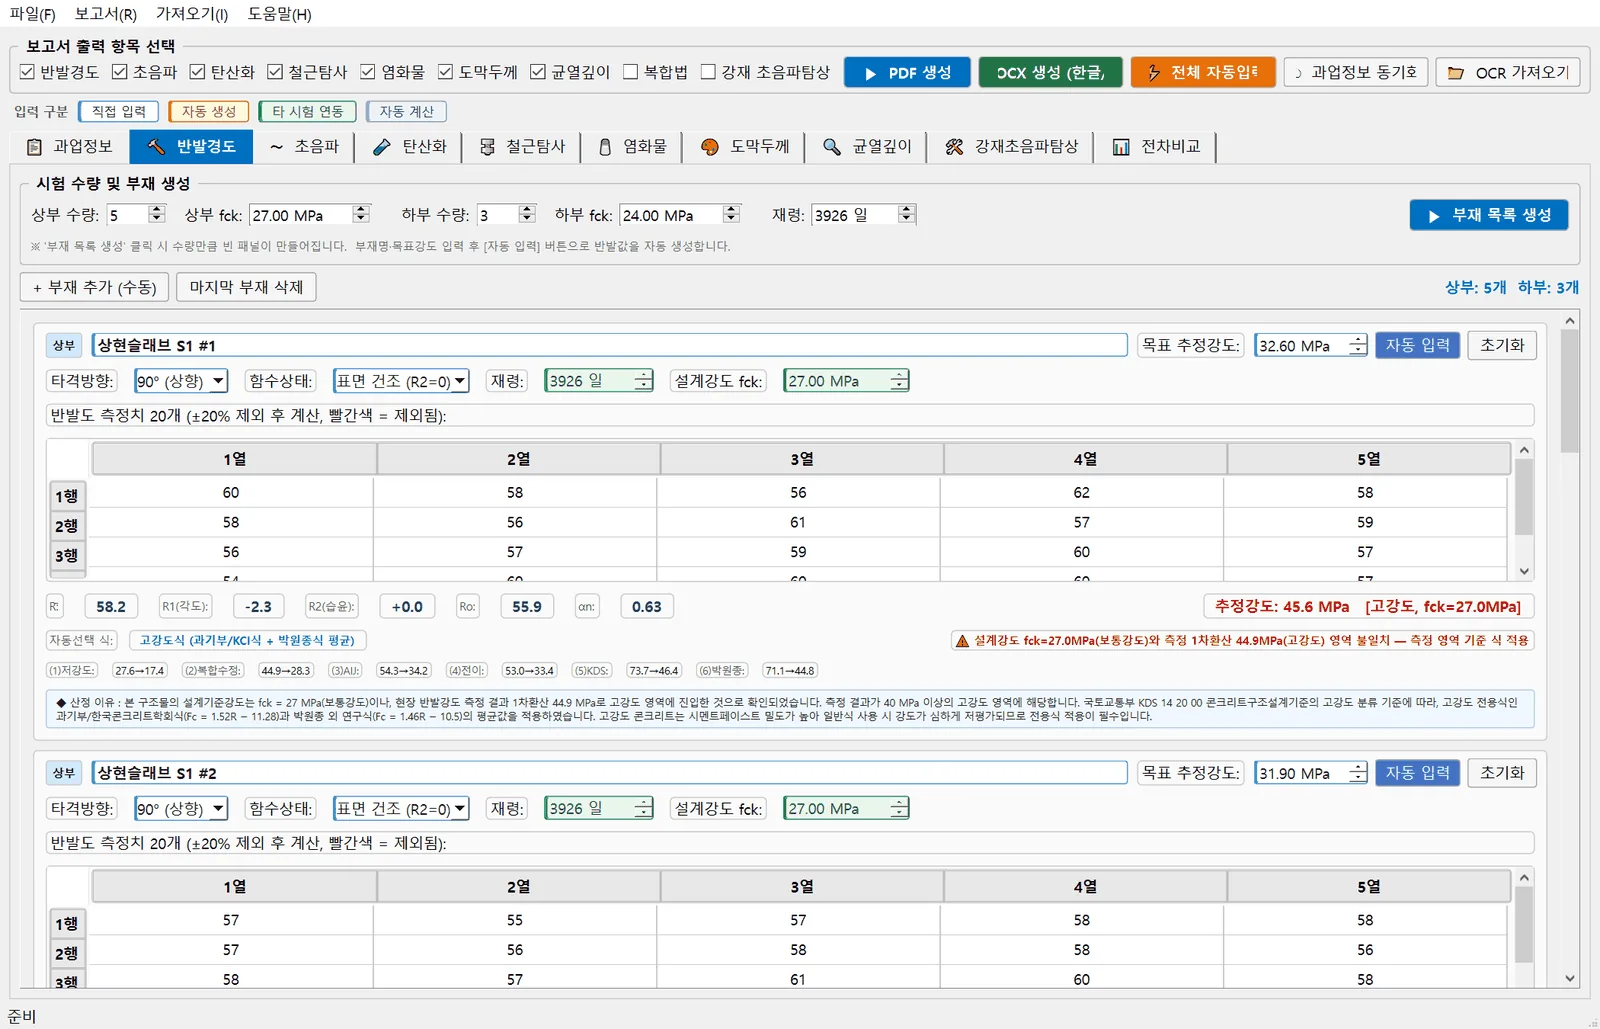Click the warning triangle in the 설계강도 message
1600x1029 pixels.
[x=962, y=641]
